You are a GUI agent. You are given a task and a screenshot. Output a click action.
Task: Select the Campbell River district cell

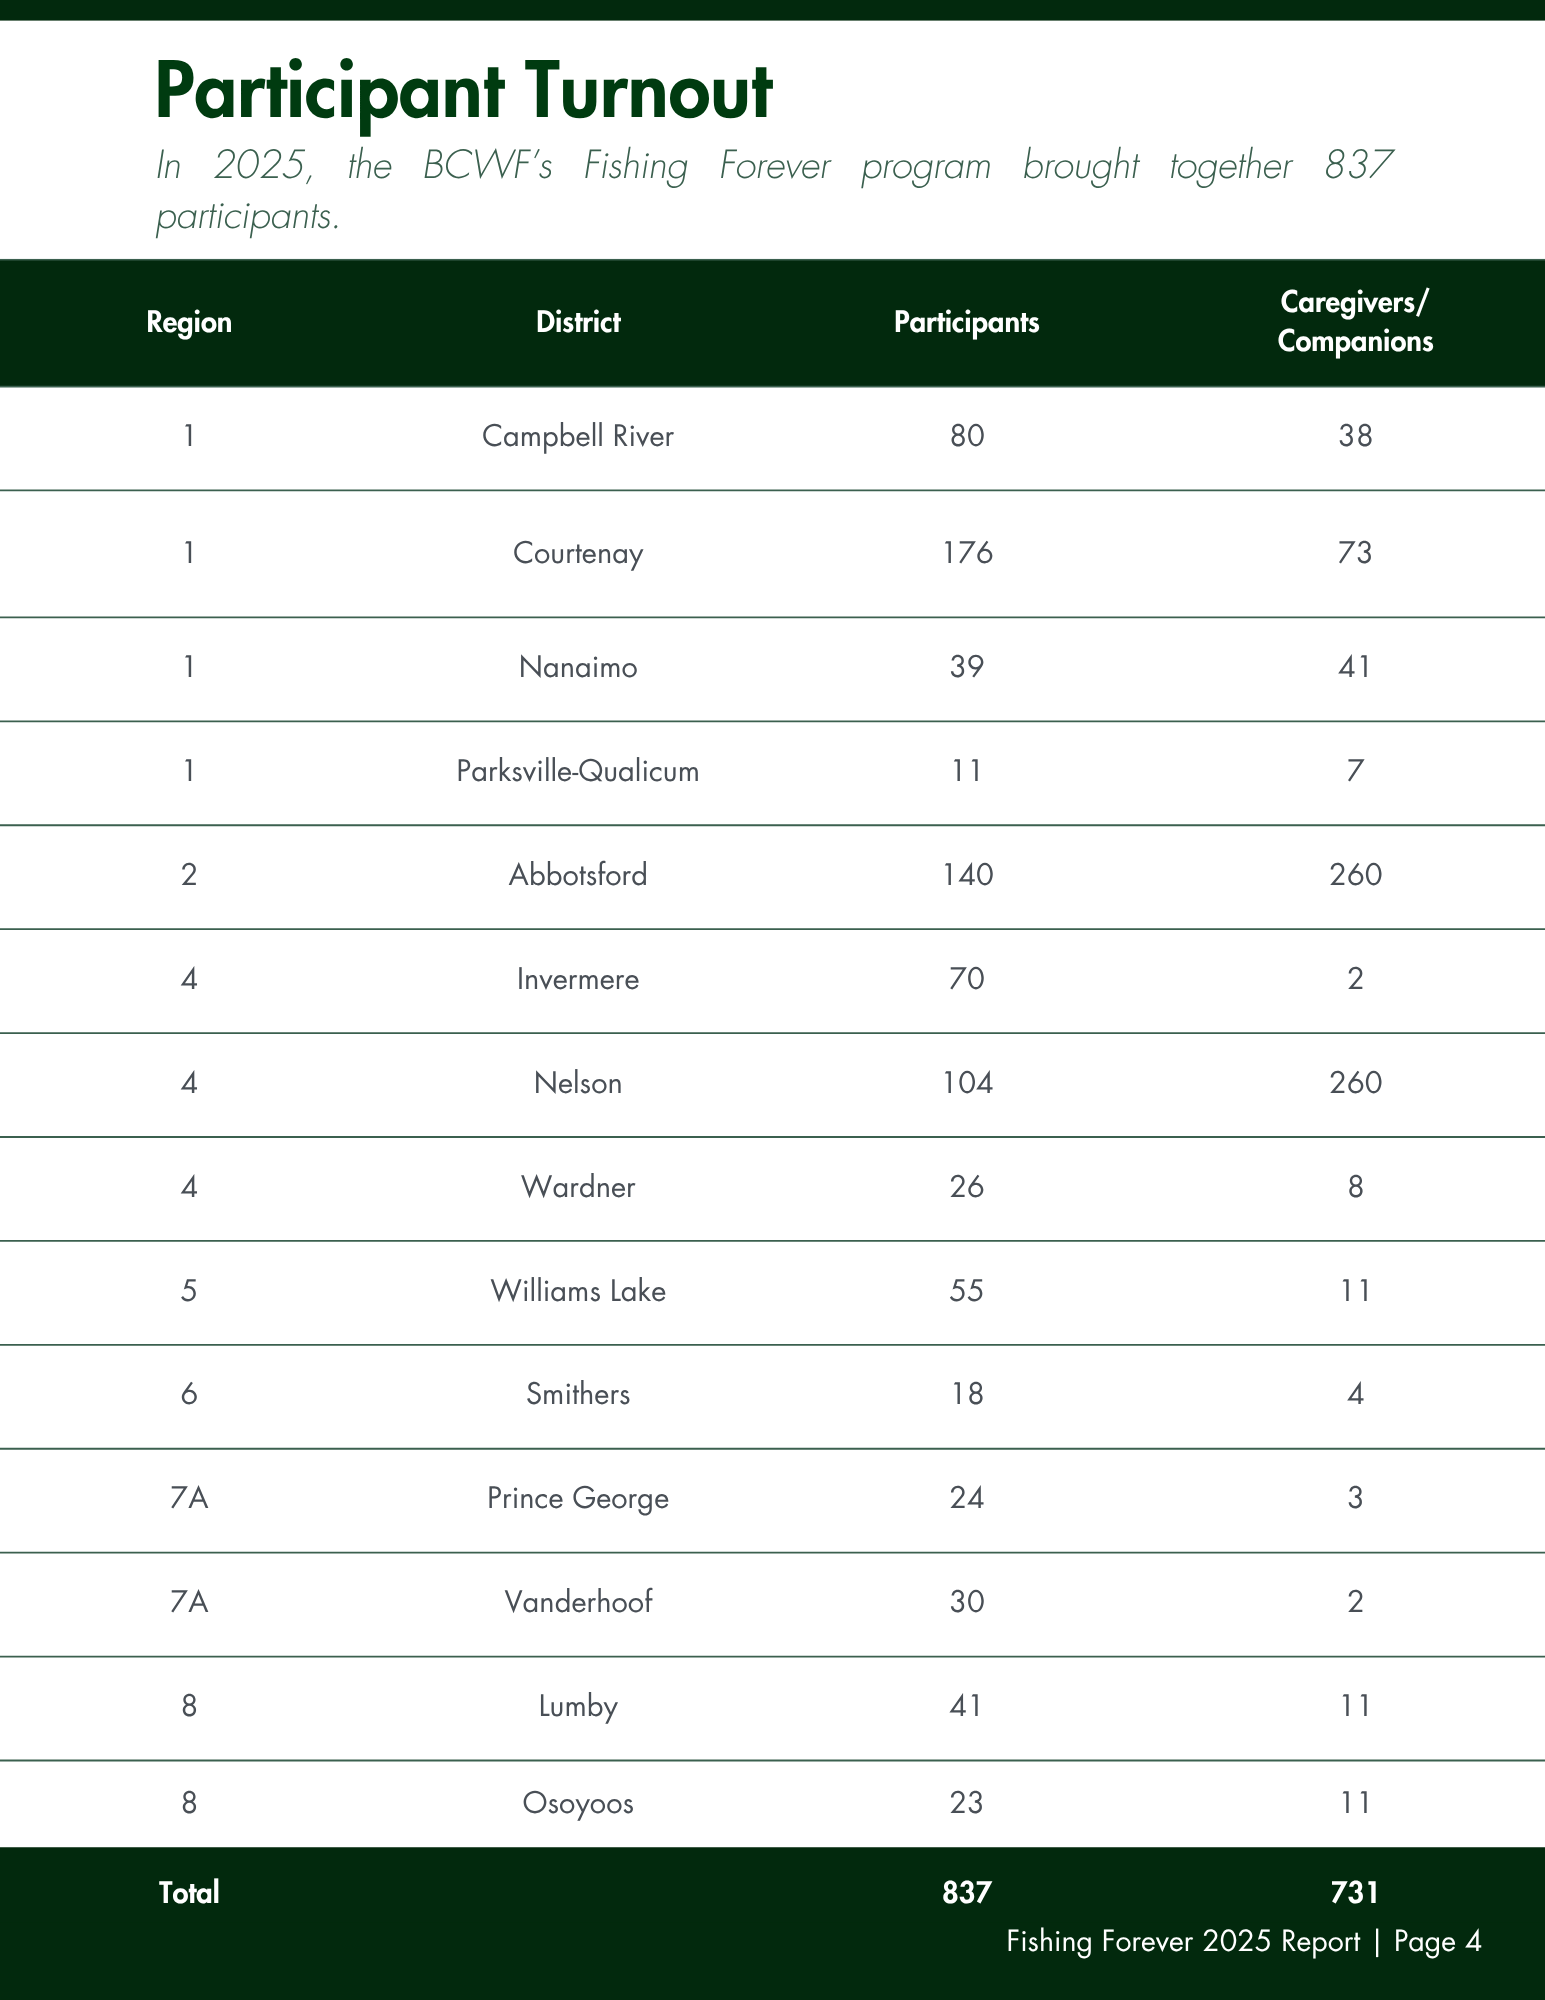coord(578,436)
